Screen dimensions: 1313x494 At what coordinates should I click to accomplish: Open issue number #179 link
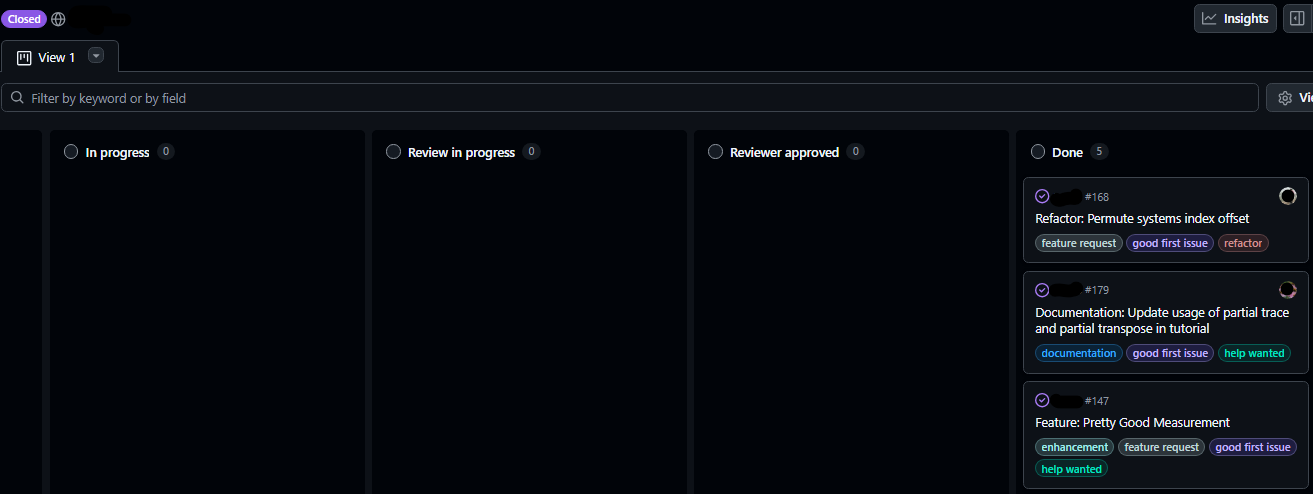click(x=1097, y=290)
